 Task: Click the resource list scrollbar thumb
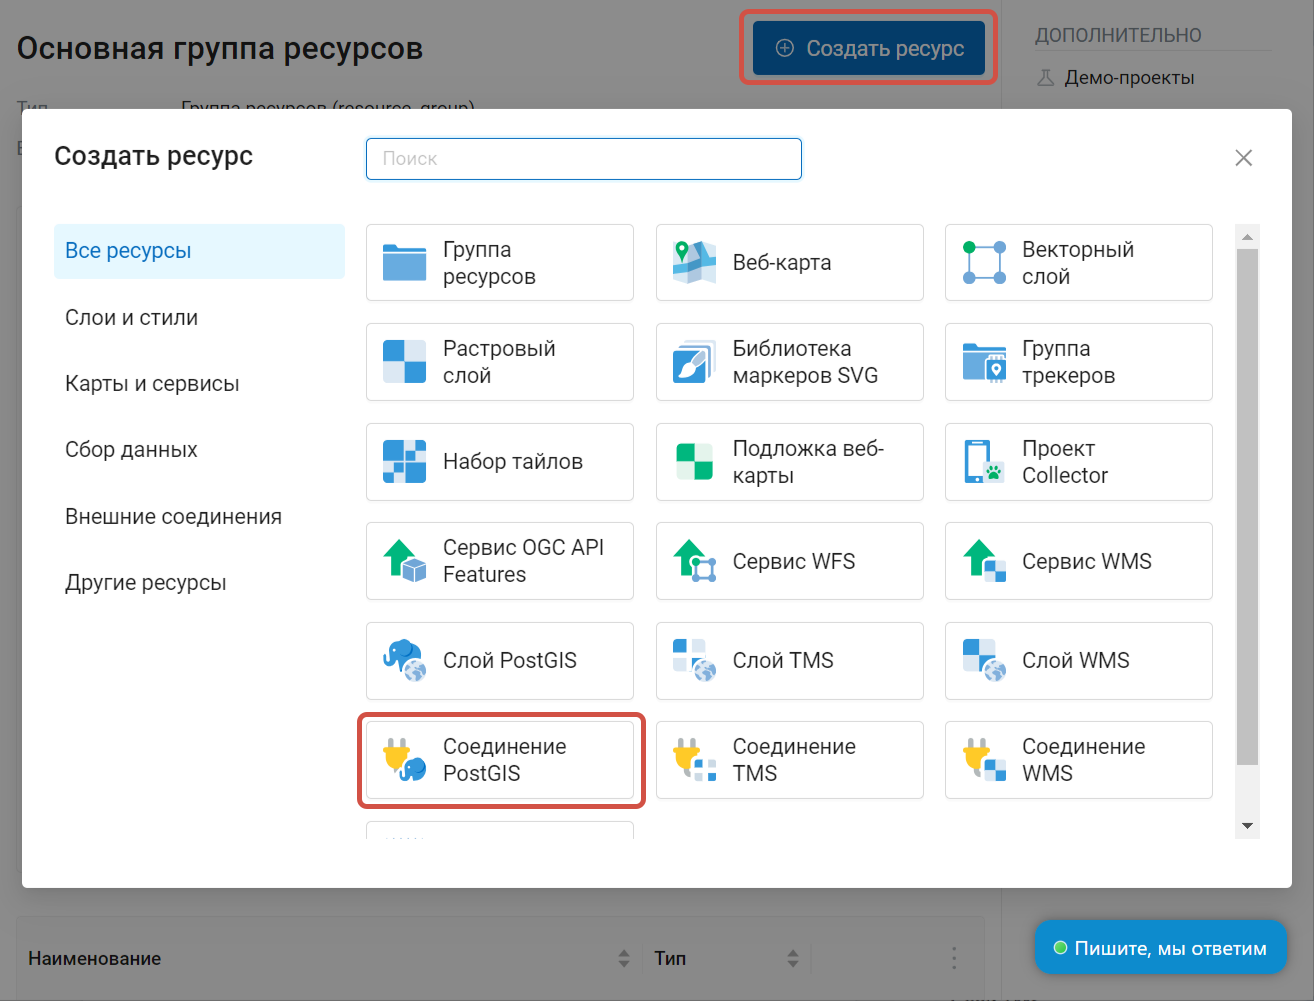[1247, 507]
